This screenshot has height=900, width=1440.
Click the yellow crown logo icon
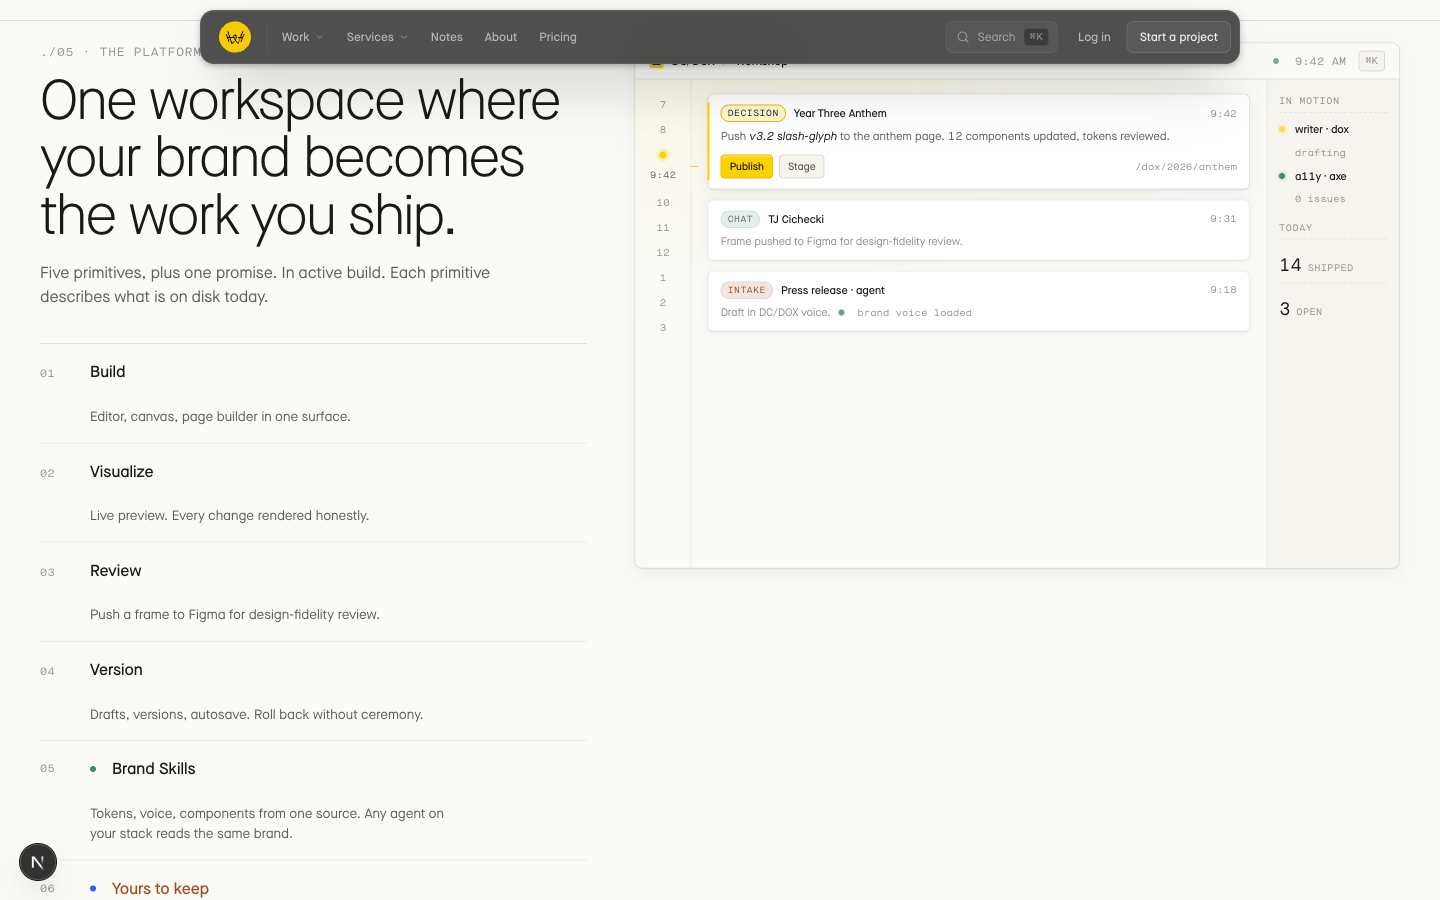pyautogui.click(x=235, y=37)
